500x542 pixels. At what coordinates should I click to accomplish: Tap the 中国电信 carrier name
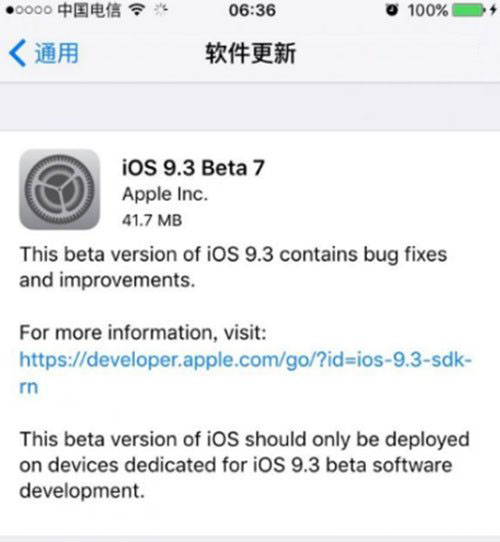click(89, 10)
